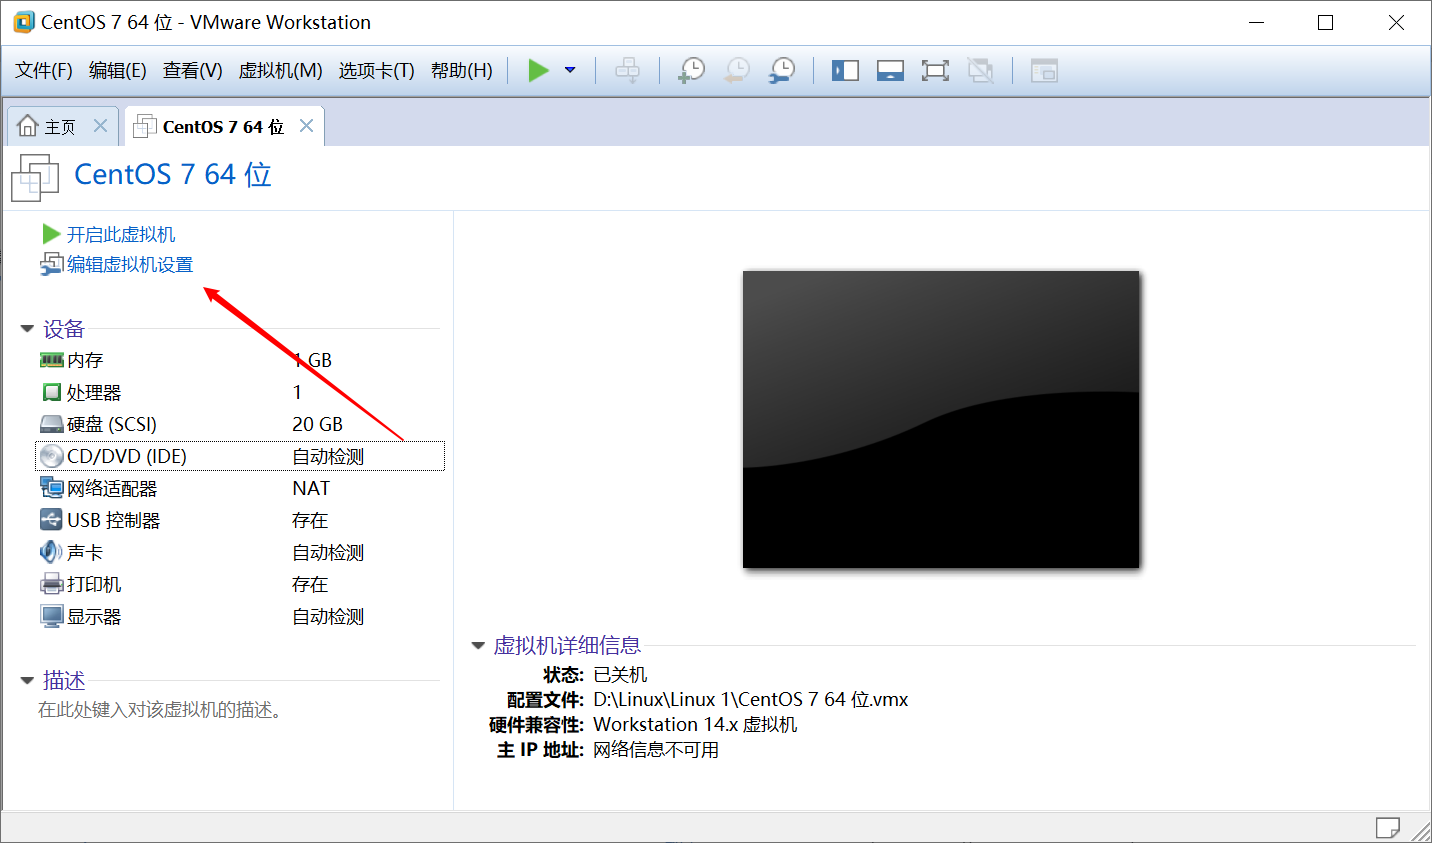Close the CentOS 7 64 位 tab

point(308,126)
